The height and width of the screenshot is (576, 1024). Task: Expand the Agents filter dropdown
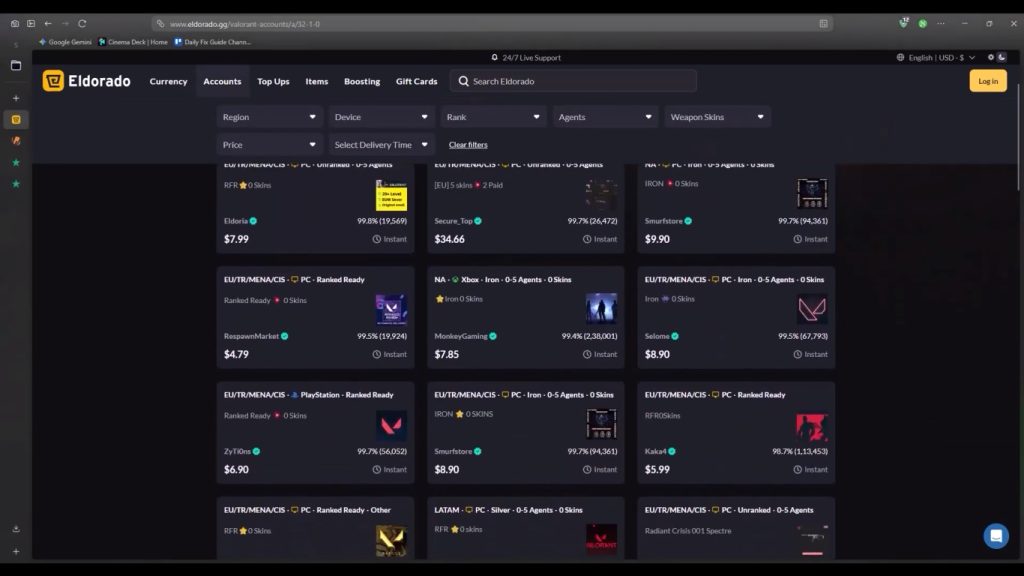click(605, 117)
